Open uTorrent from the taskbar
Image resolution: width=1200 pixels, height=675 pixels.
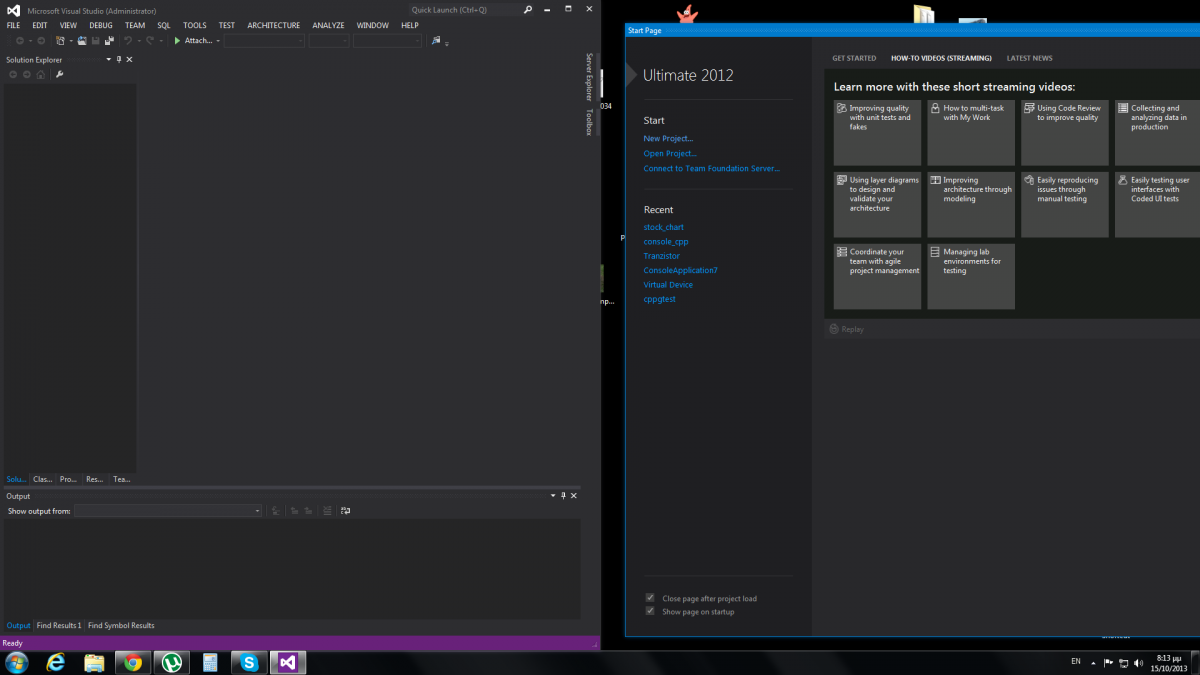pyautogui.click(x=171, y=662)
